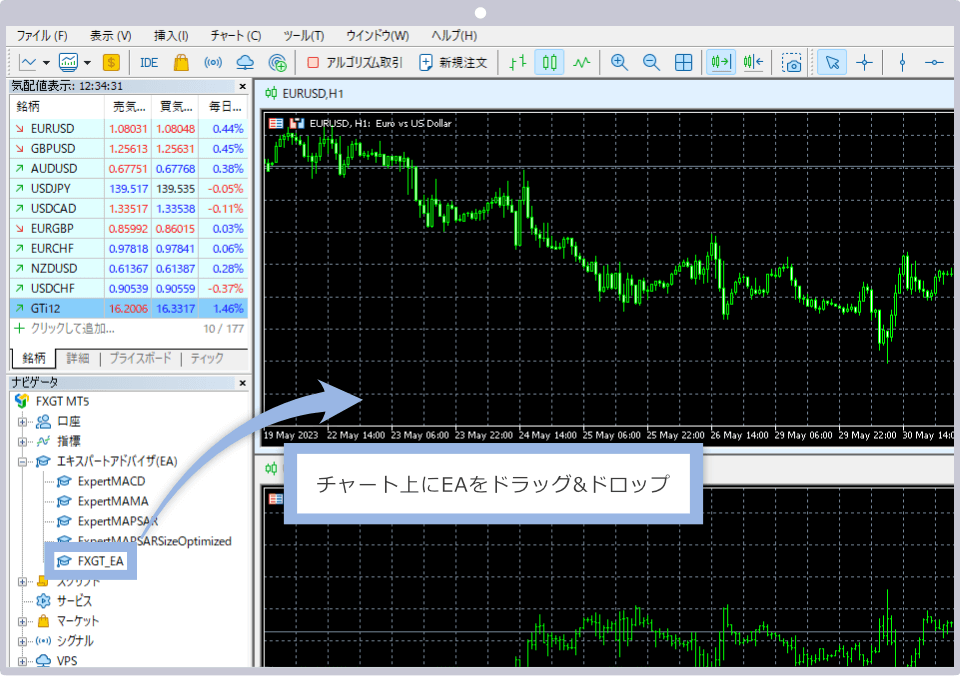
Task: Close the 気配値表示 market watch panel
Action: [x=242, y=86]
